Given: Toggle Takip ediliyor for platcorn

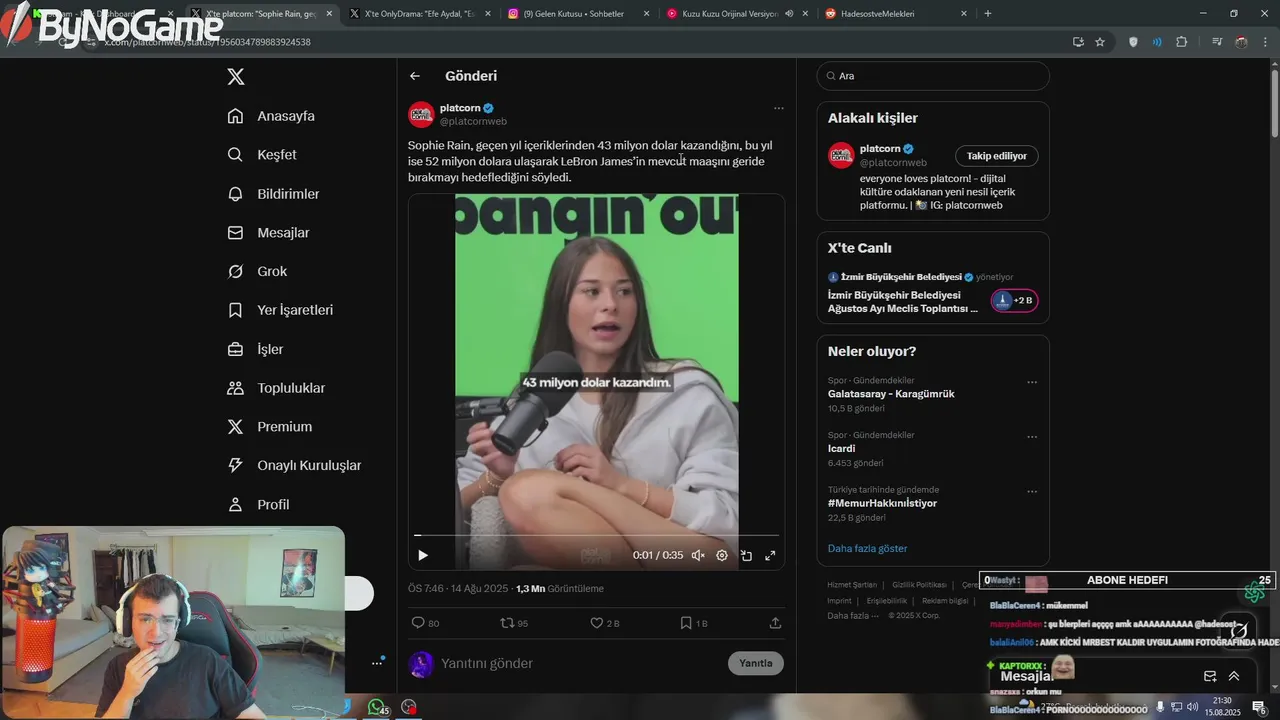Looking at the screenshot, I should (997, 156).
